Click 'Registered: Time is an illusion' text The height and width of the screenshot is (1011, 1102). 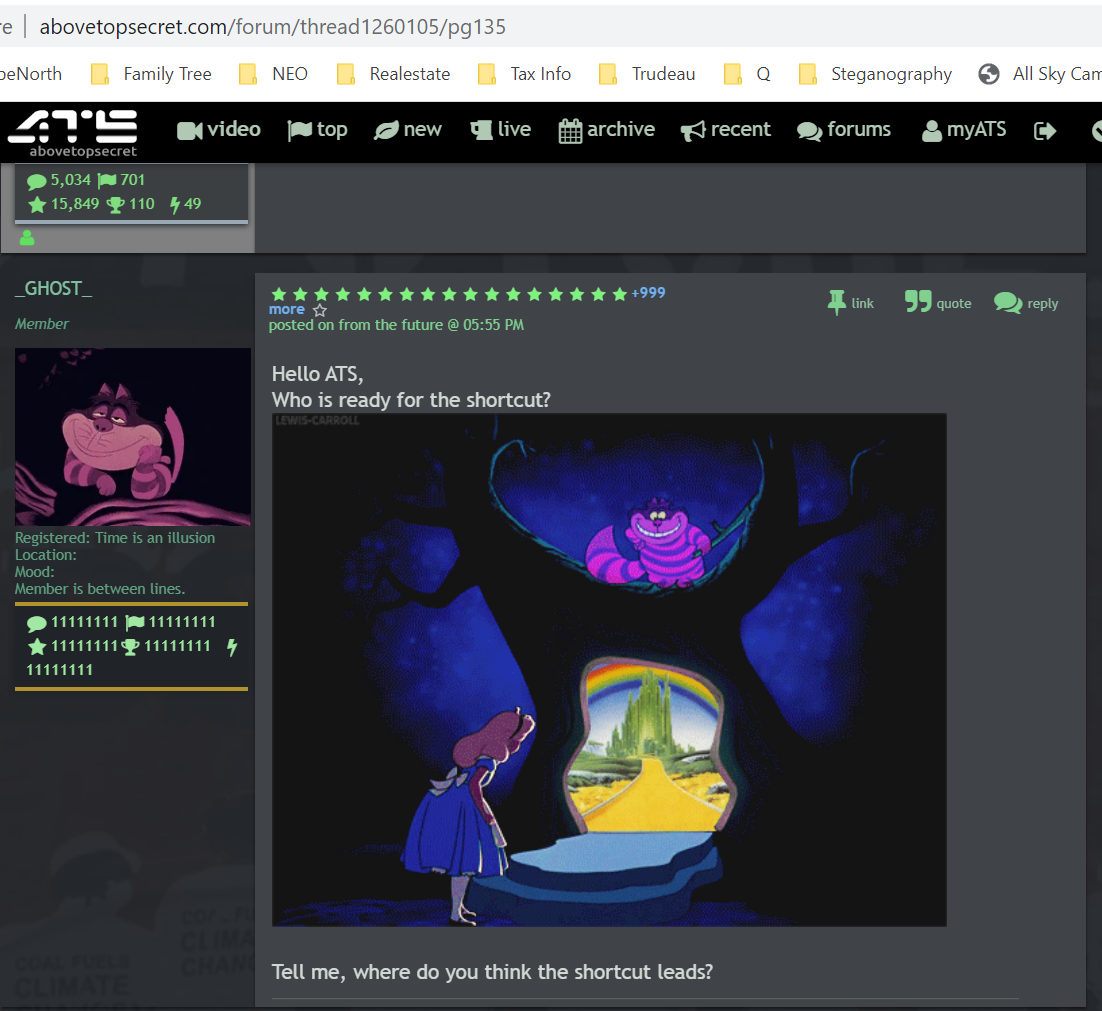115,537
